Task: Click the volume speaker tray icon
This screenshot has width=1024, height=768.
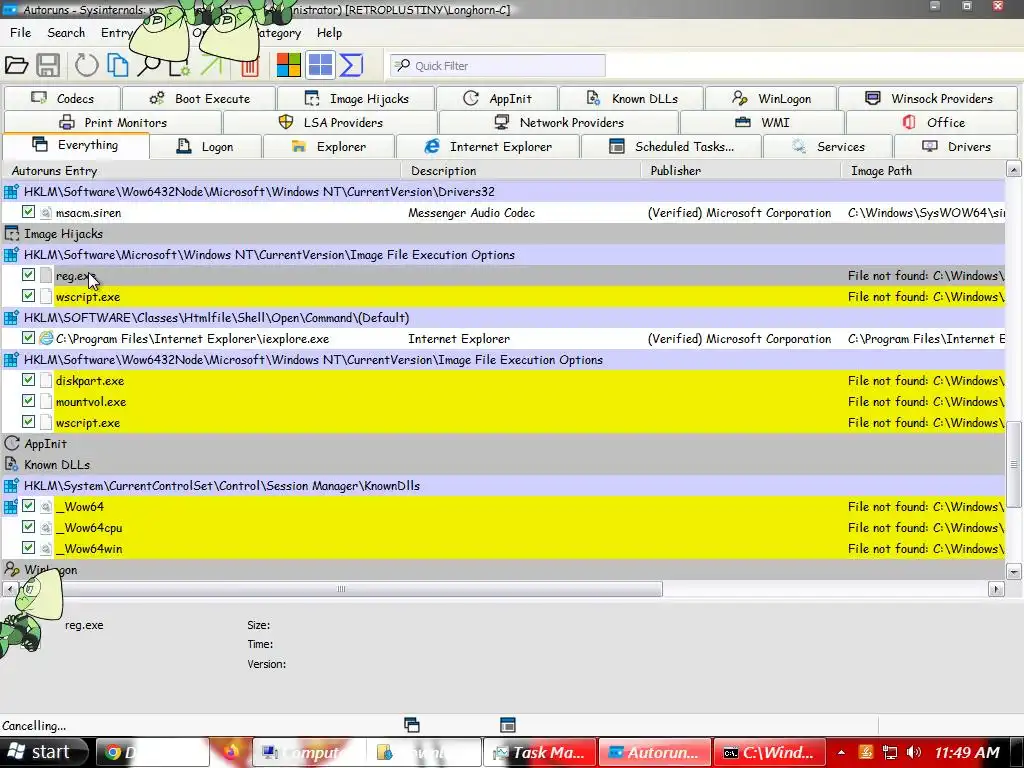Action: pos(914,752)
